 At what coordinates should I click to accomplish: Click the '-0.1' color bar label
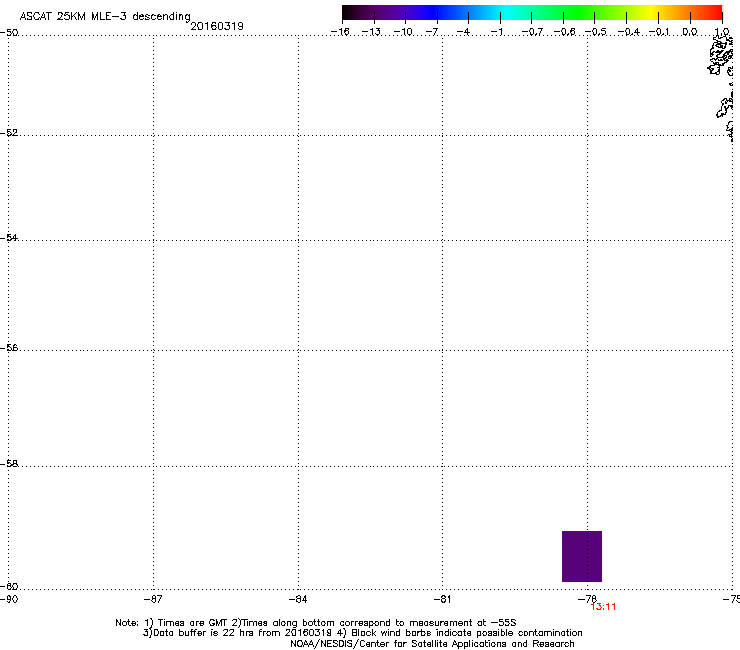click(x=659, y=32)
